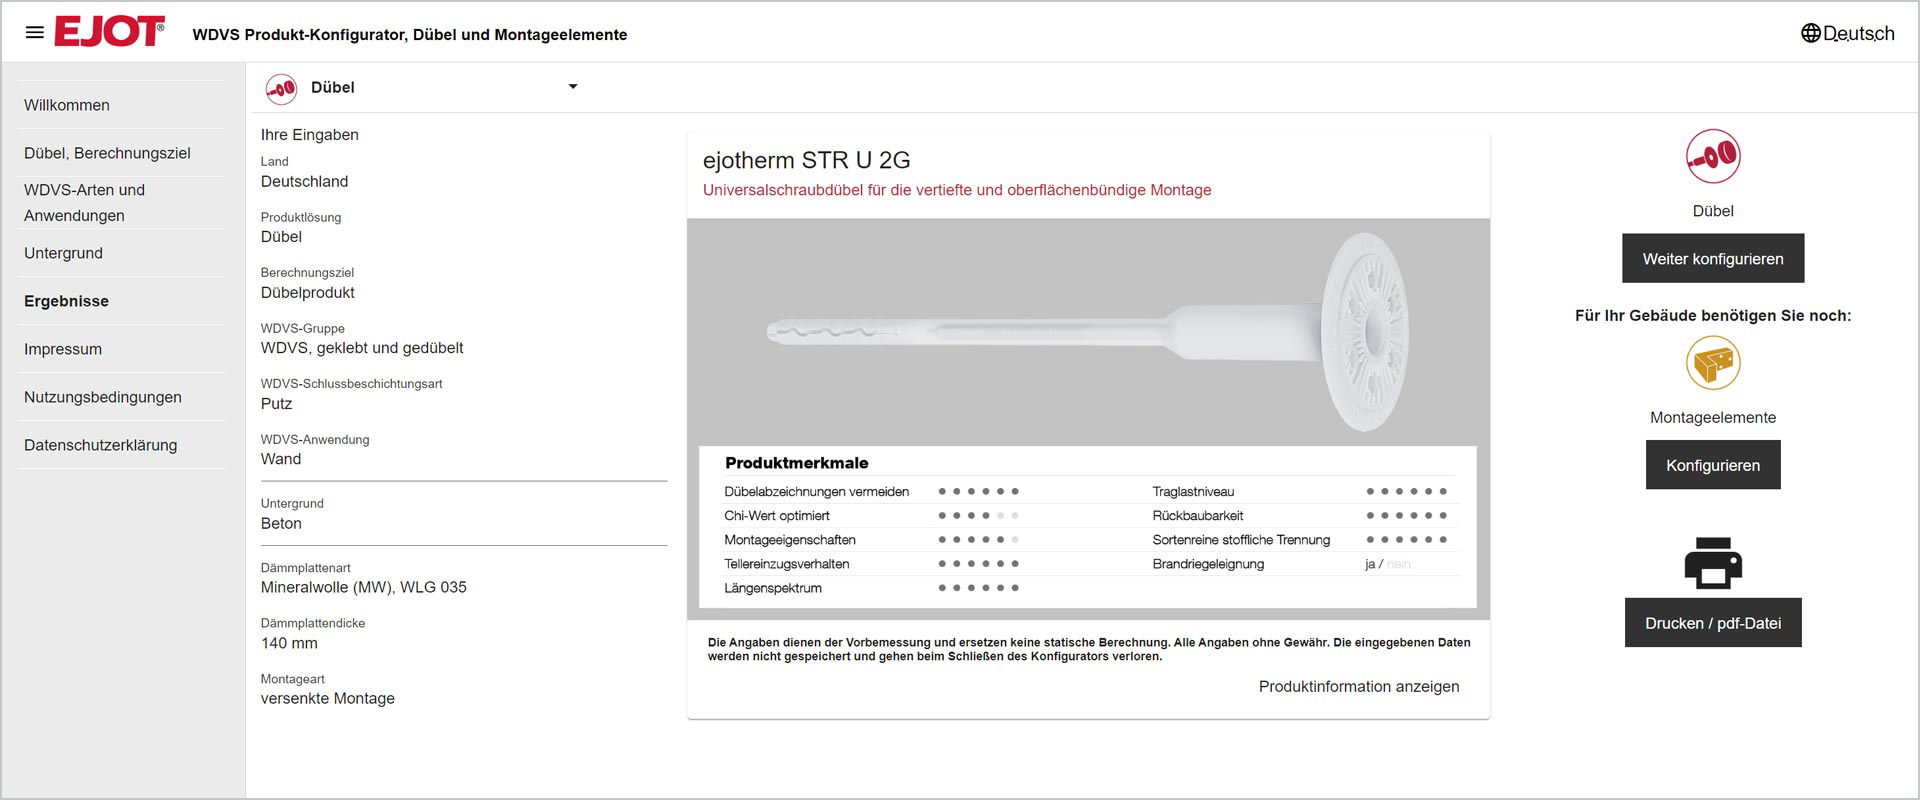Click the large Dübel icon in right panel
The width and height of the screenshot is (1920, 800).
click(1713, 156)
